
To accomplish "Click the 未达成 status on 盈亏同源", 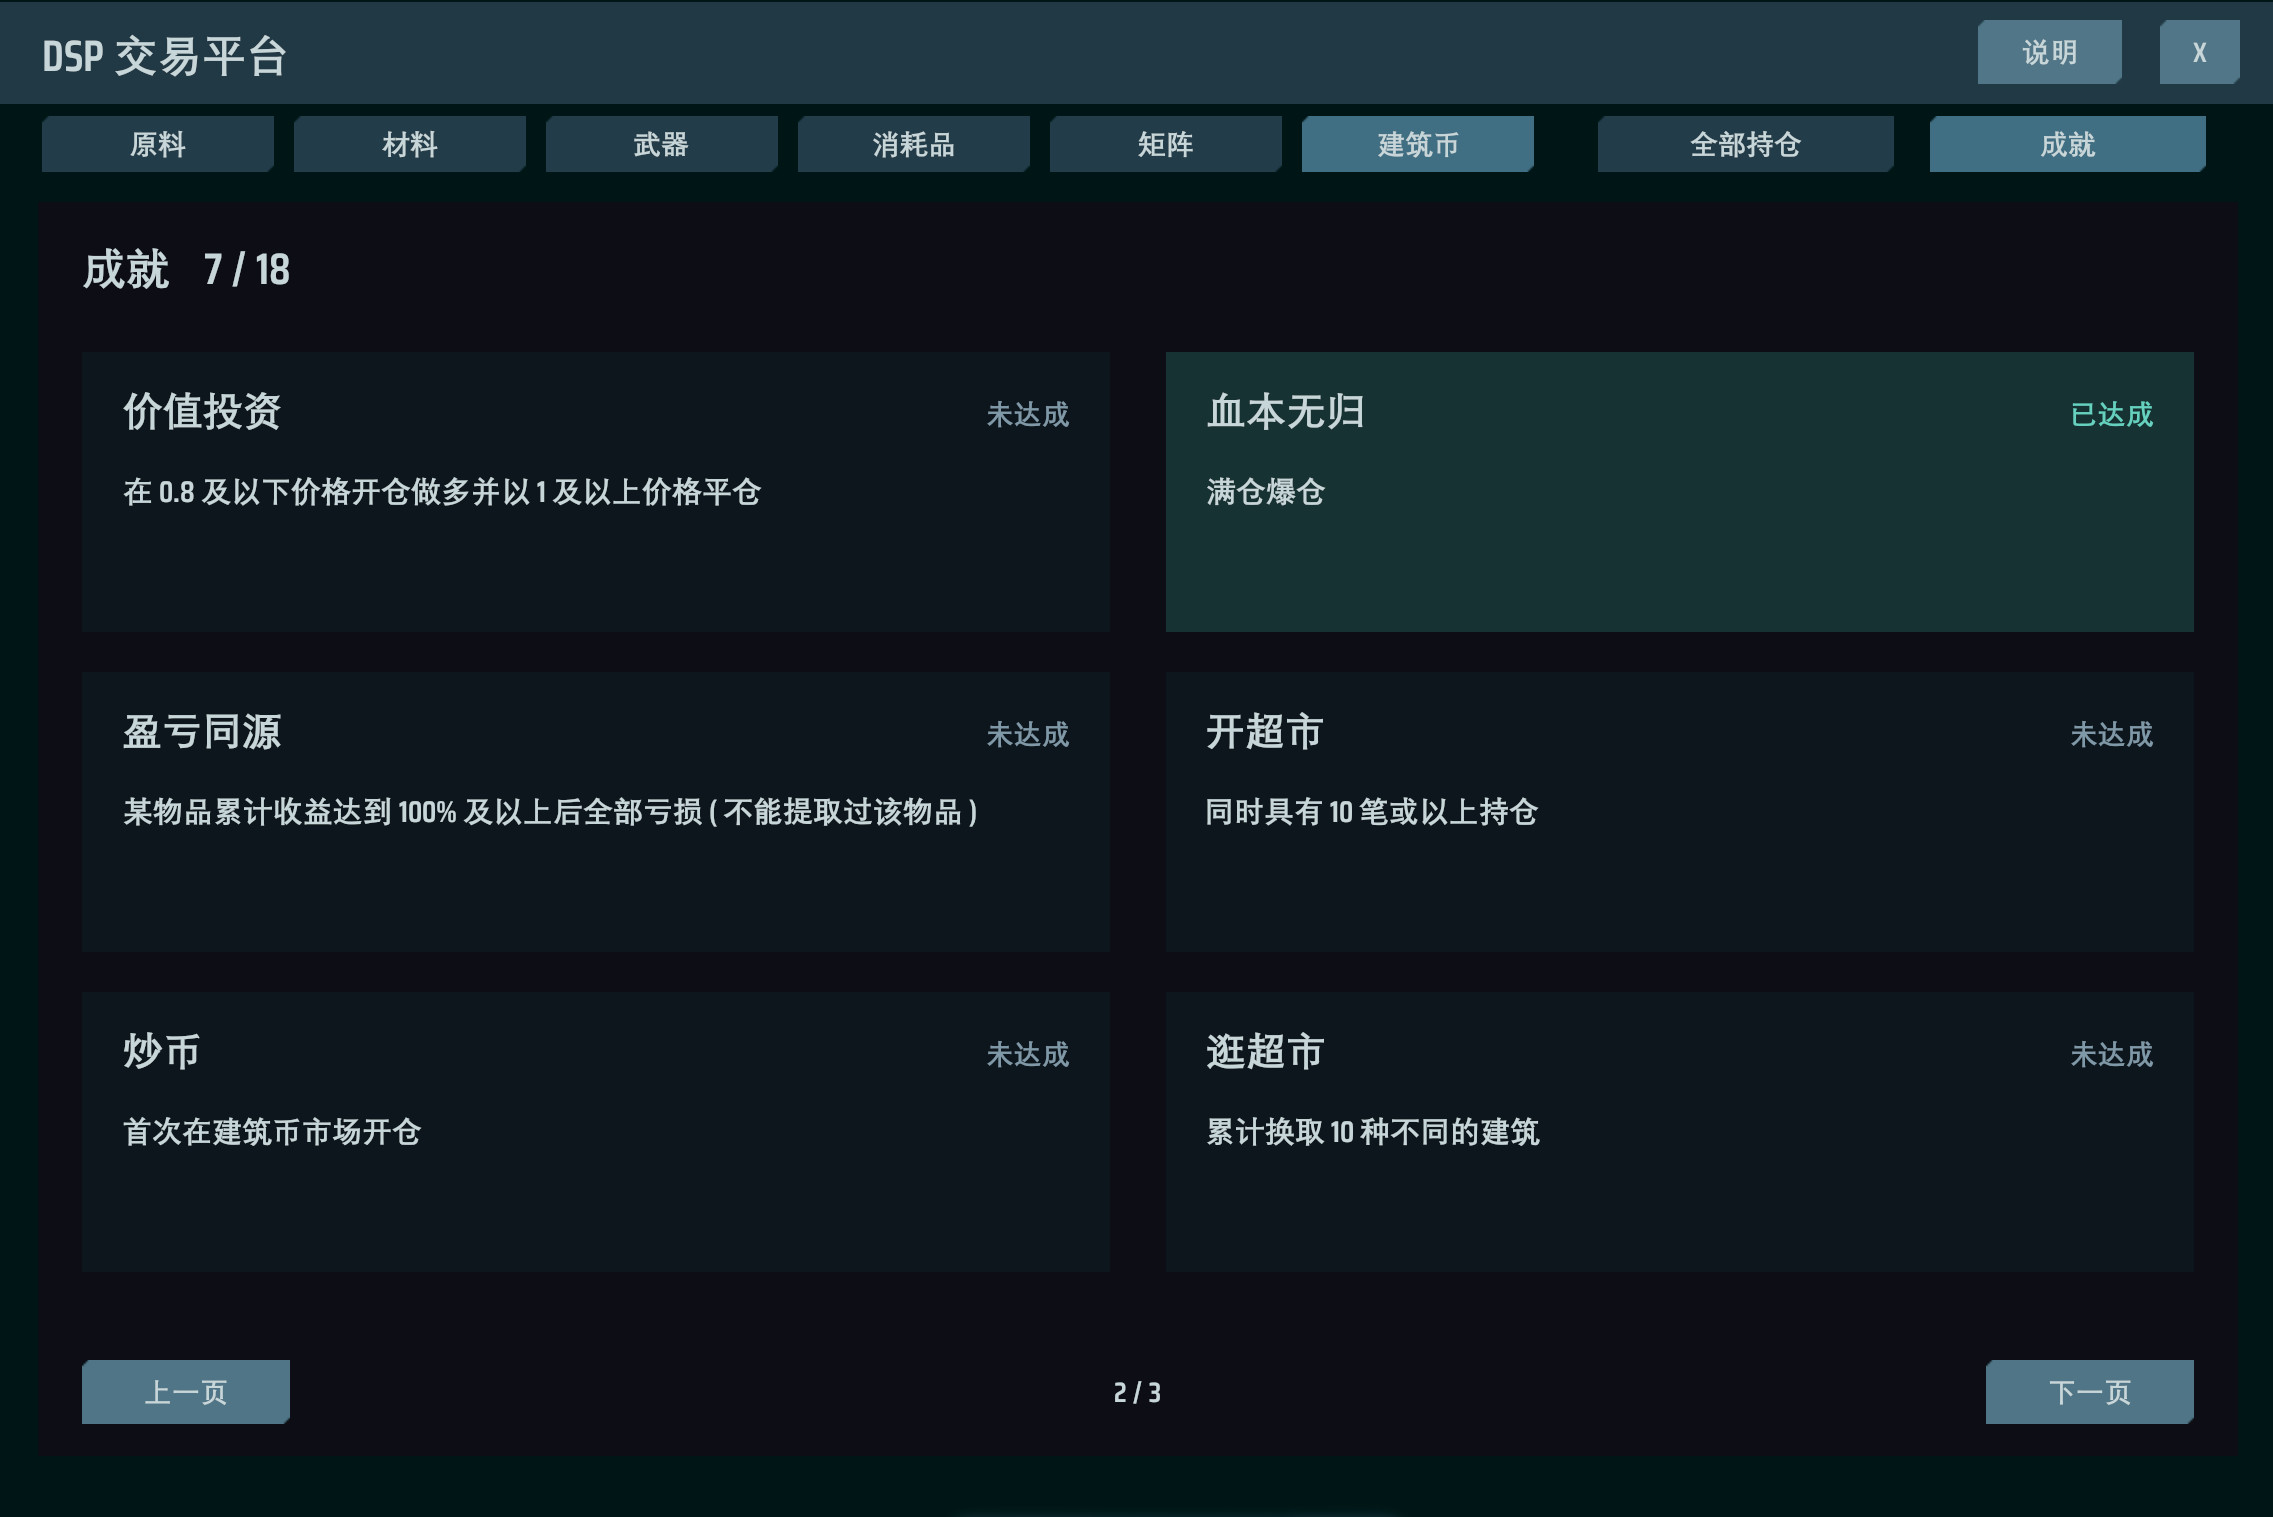I will [x=1027, y=734].
